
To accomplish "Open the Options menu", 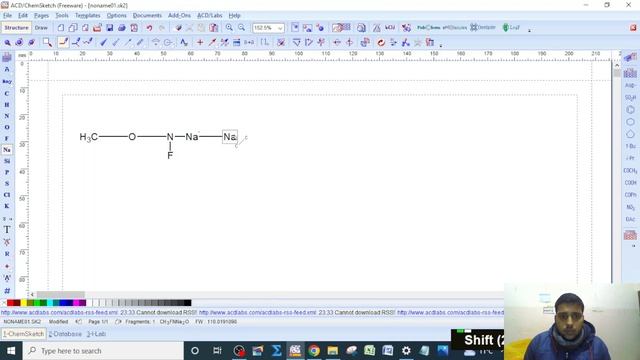I will coord(117,16).
